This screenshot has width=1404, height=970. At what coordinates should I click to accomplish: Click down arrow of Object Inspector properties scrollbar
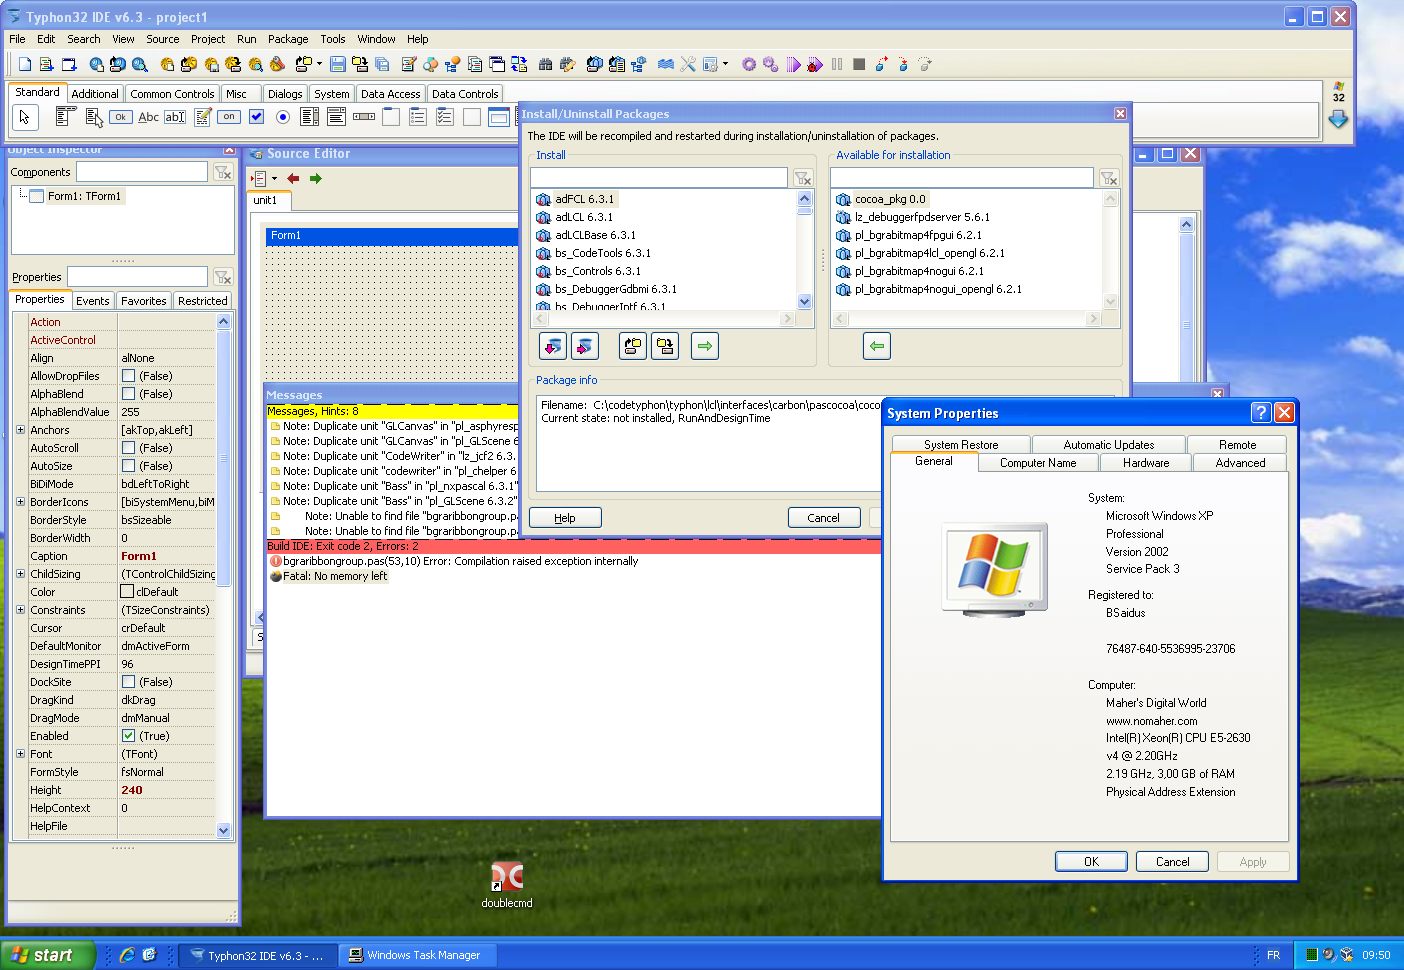coord(223,830)
